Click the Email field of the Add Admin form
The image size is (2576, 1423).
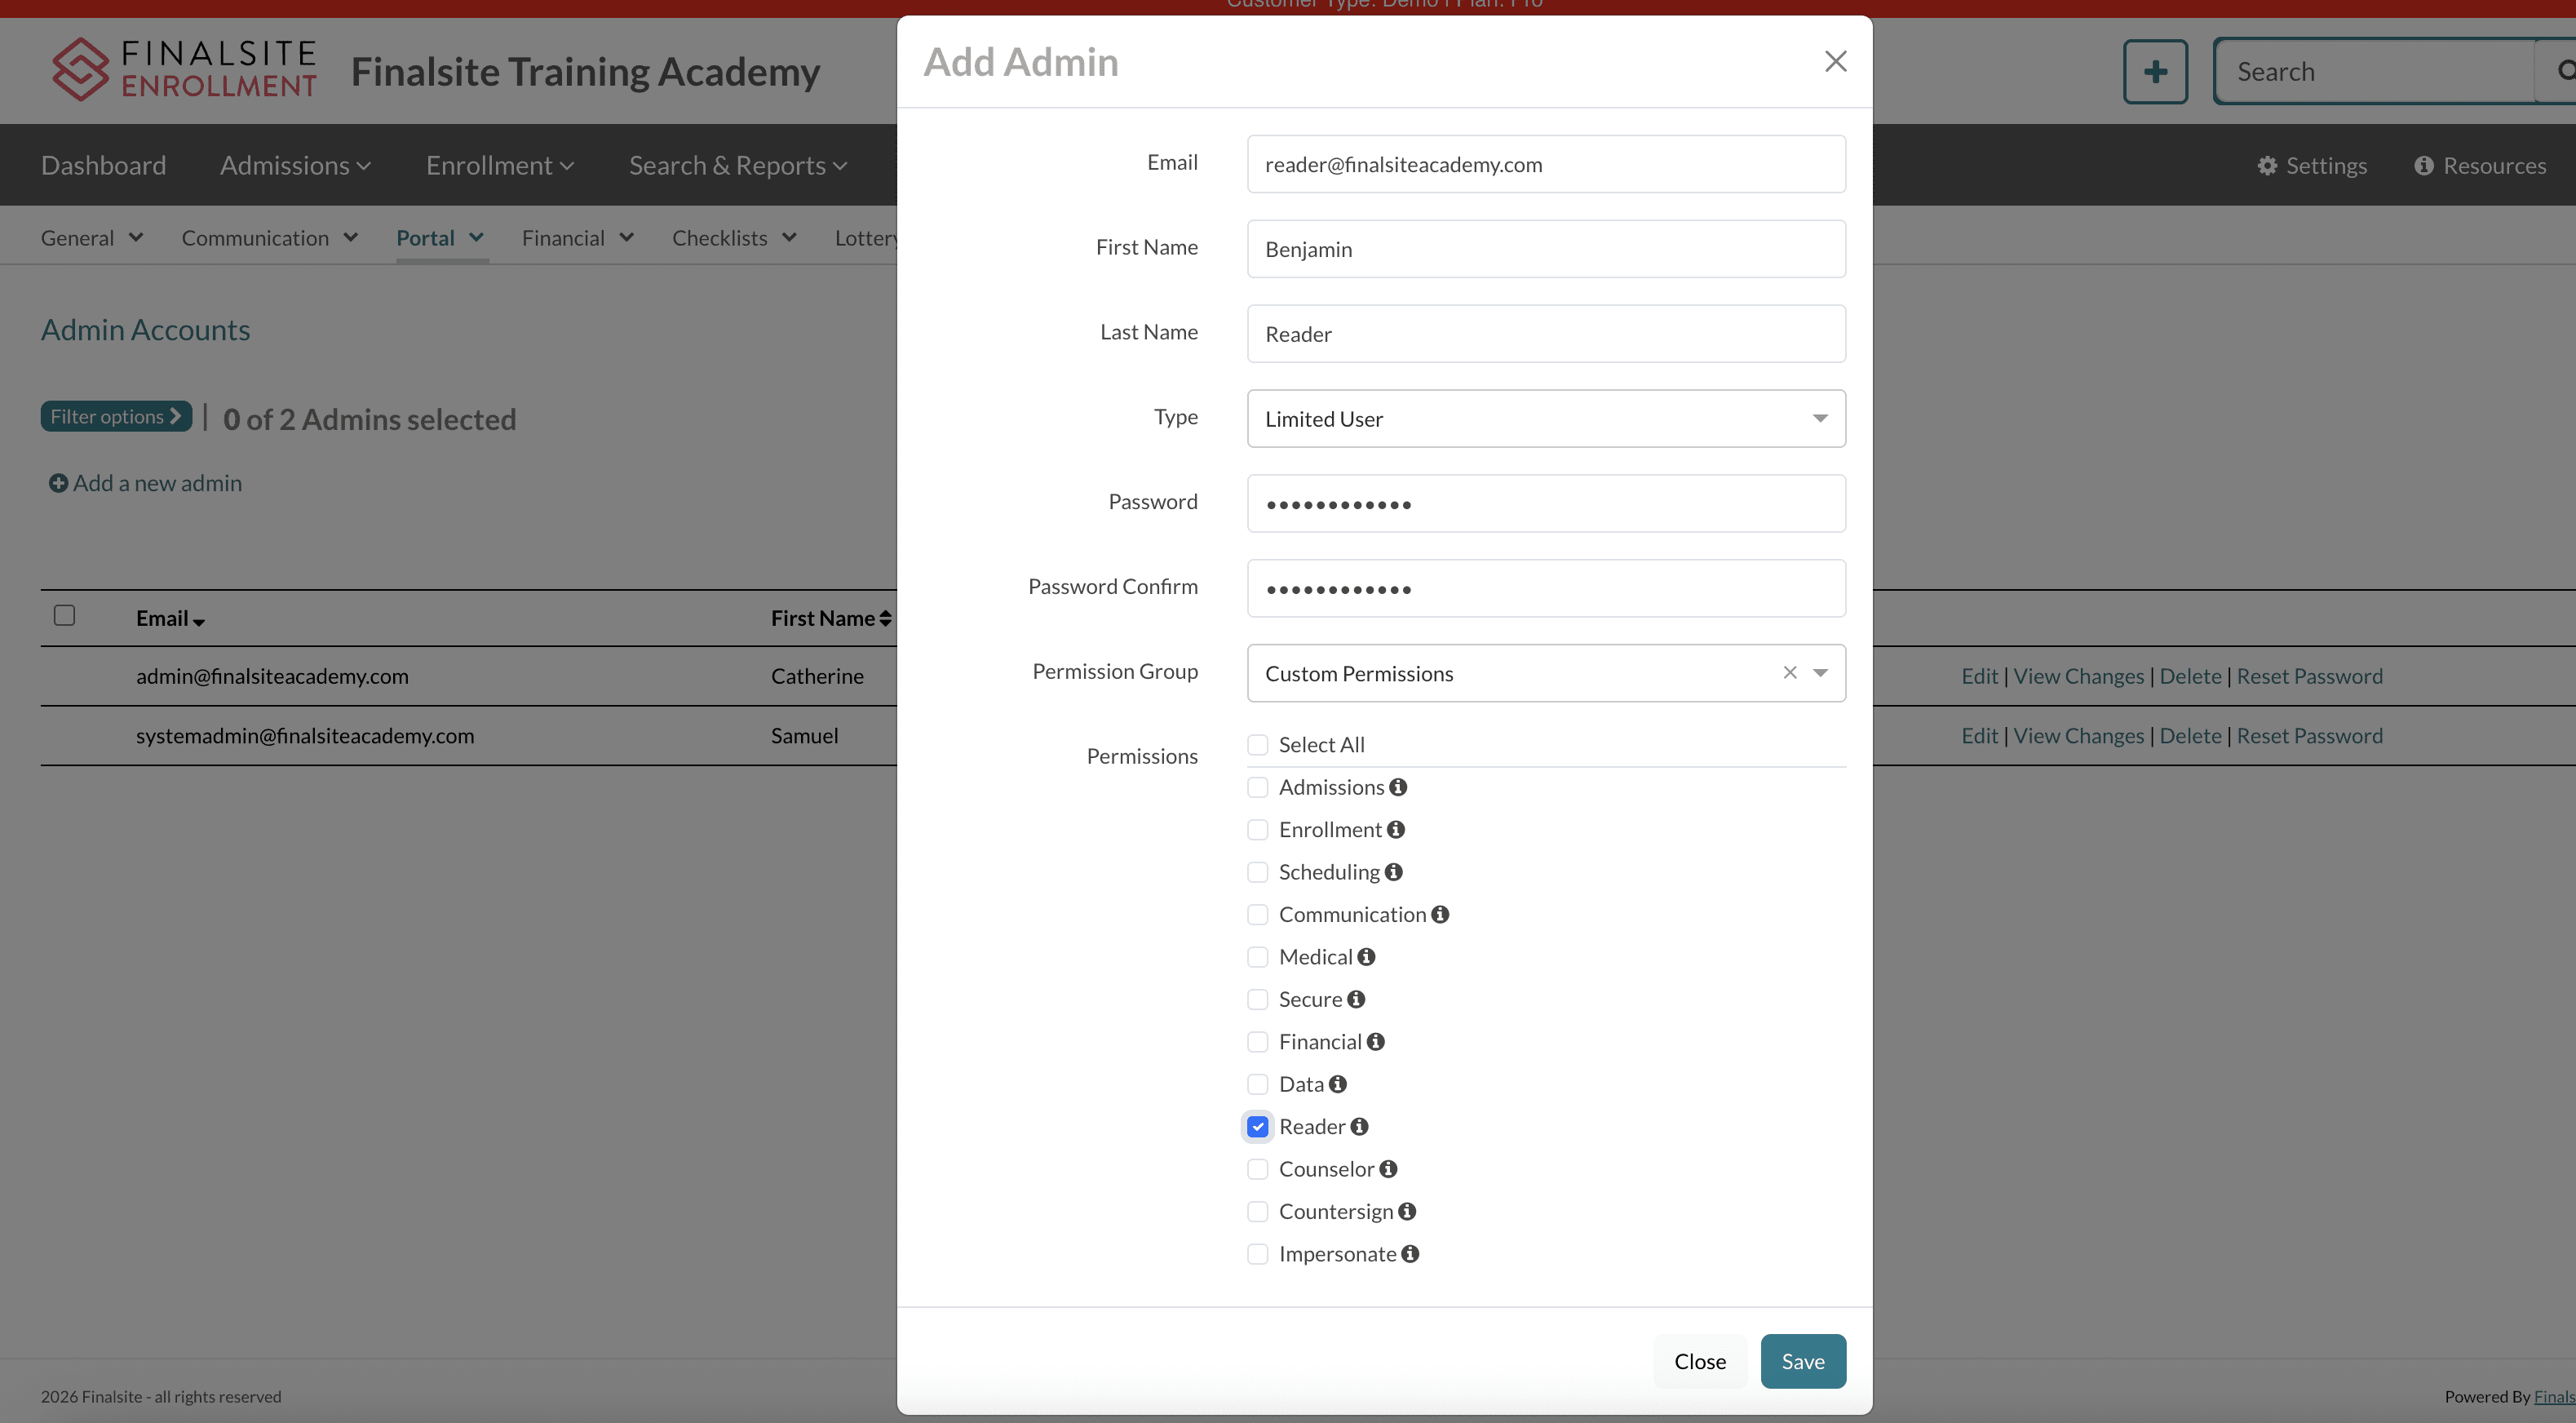pyautogui.click(x=1546, y=164)
